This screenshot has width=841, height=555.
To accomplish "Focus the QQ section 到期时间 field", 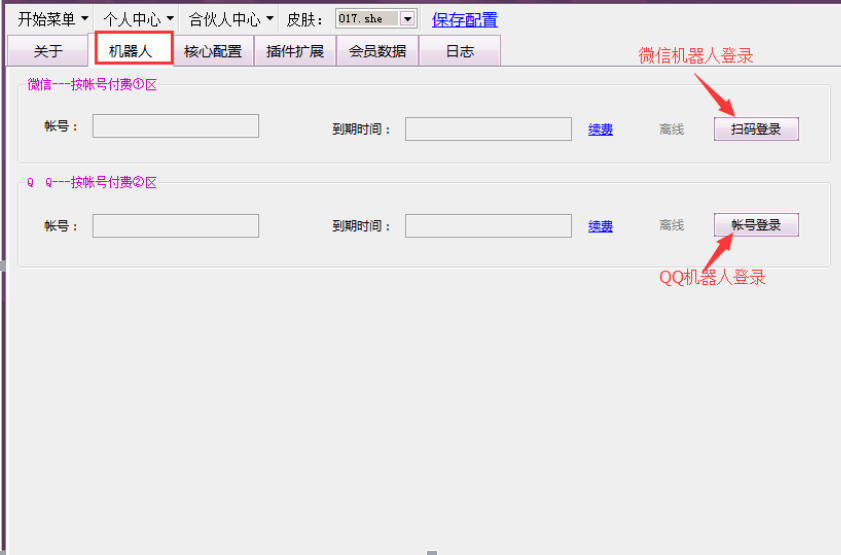I will click(x=488, y=226).
